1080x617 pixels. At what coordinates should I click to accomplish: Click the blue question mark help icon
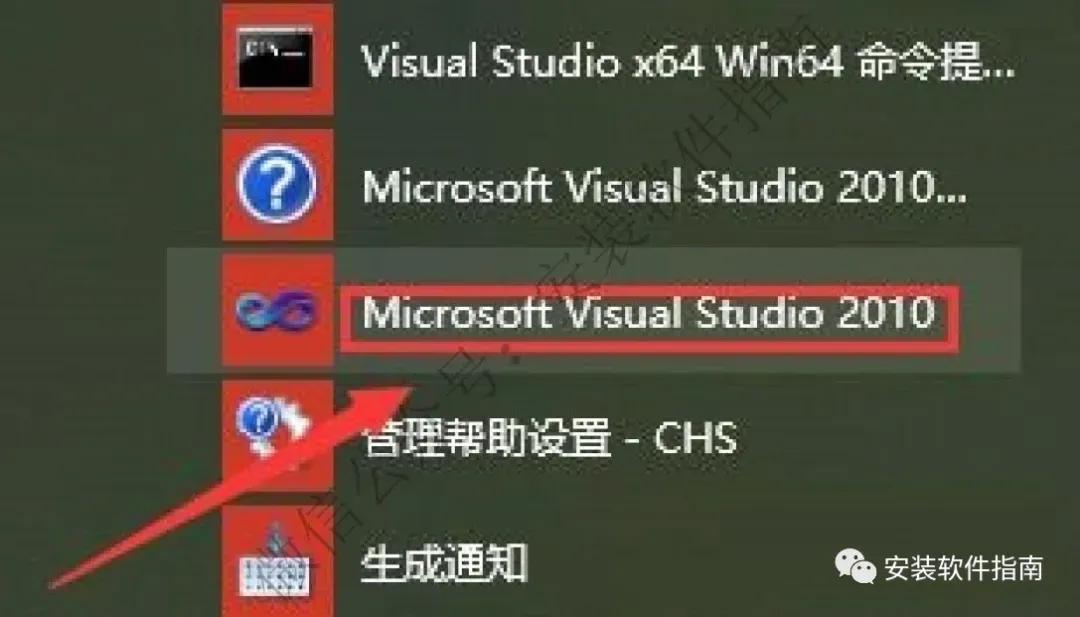276,184
